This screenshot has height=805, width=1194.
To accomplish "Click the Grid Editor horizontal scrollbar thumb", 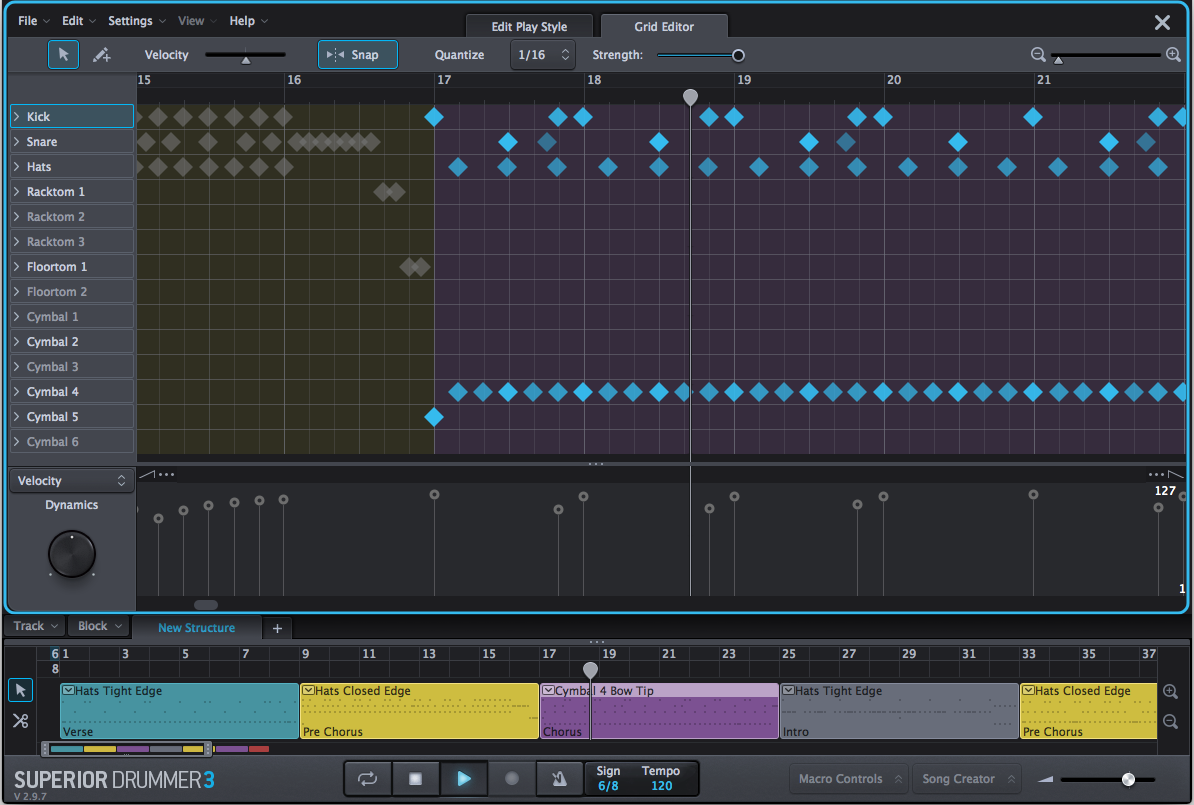I will [206, 605].
